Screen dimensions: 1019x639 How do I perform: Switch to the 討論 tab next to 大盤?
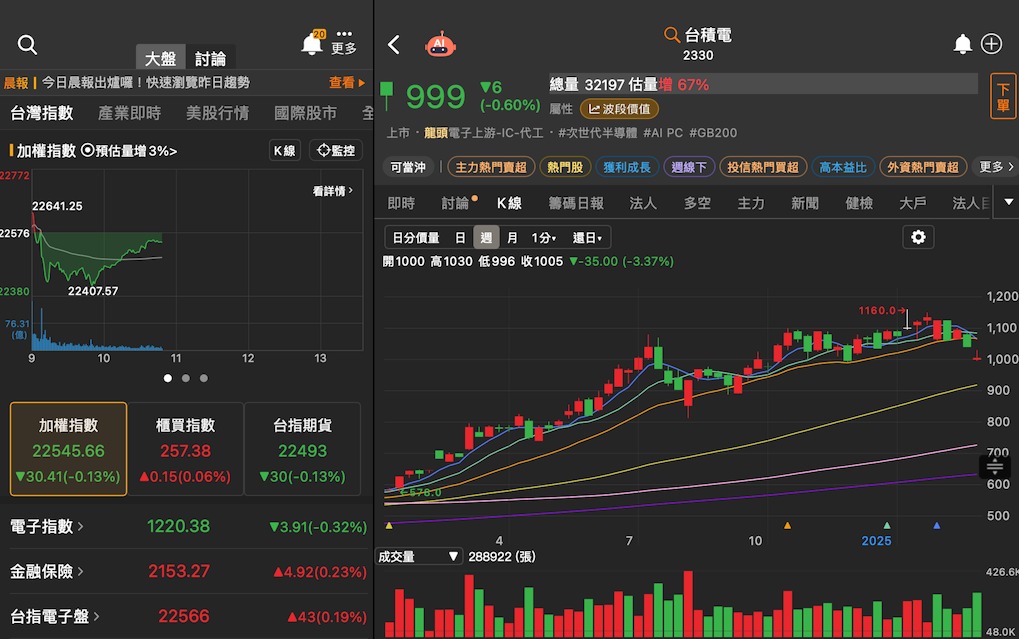click(x=211, y=57)
